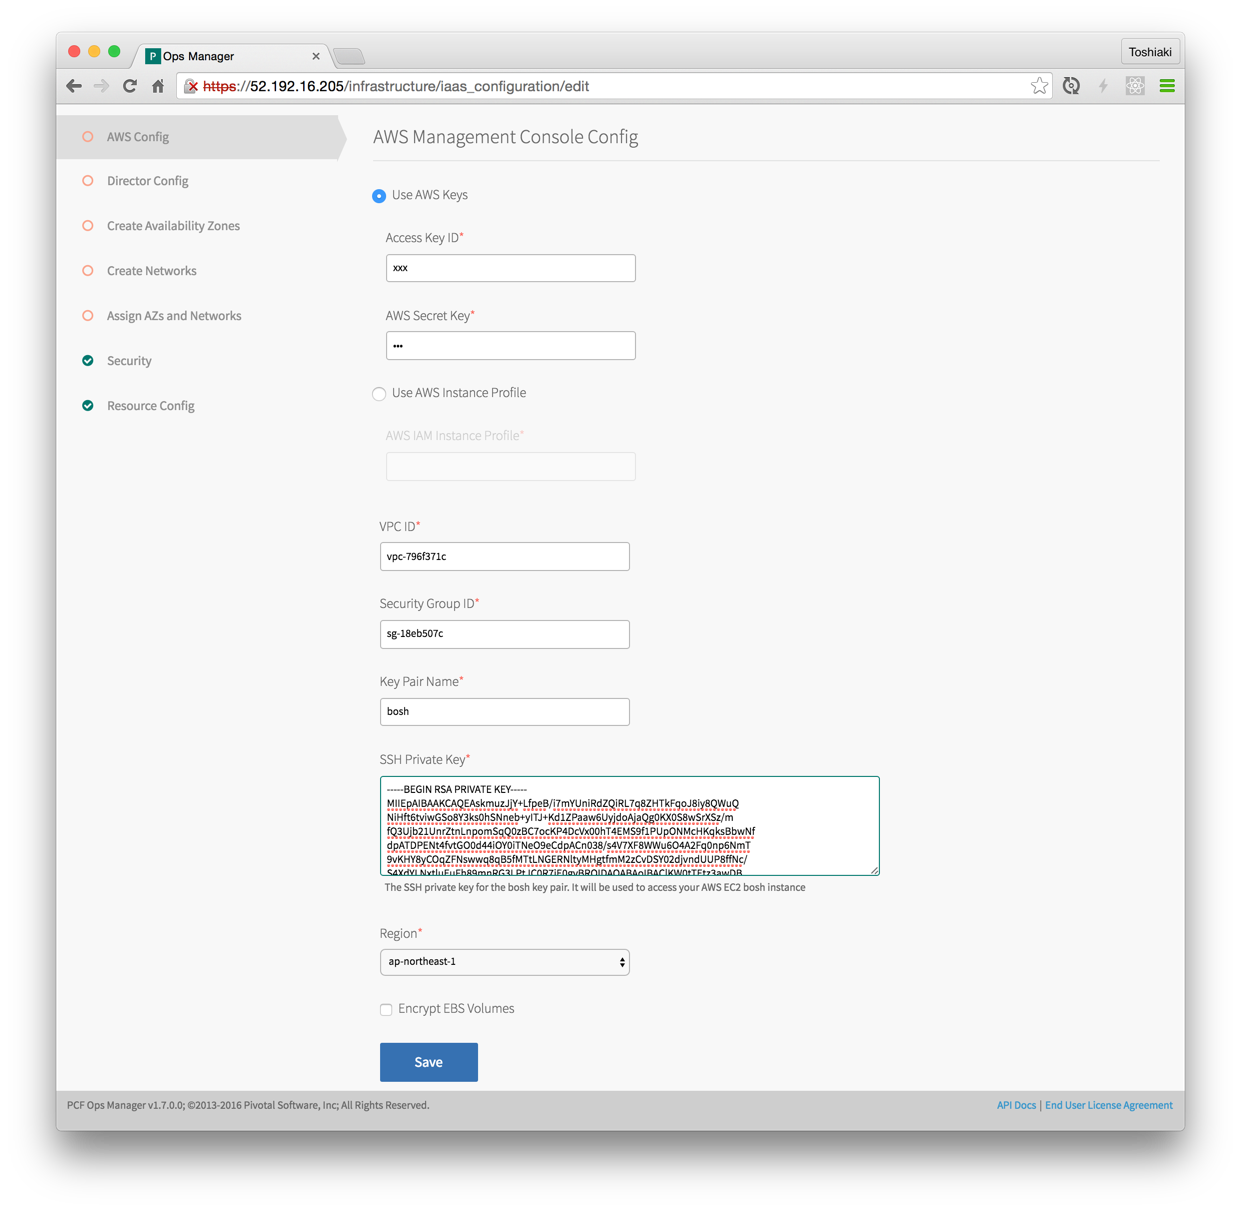Open the API Docs link
1241x1211 pixels.
click(1016, 1105)
